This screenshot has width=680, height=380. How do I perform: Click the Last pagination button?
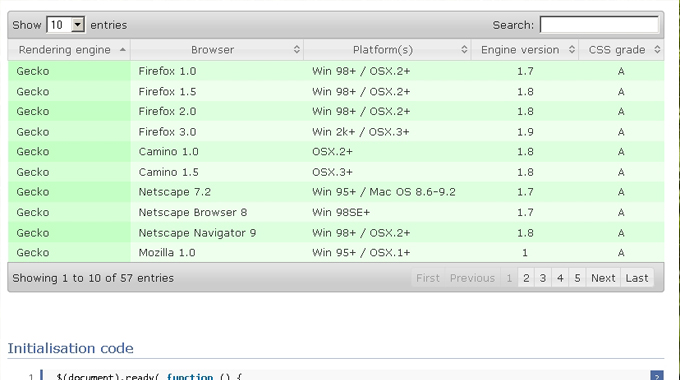coord(637,278)
